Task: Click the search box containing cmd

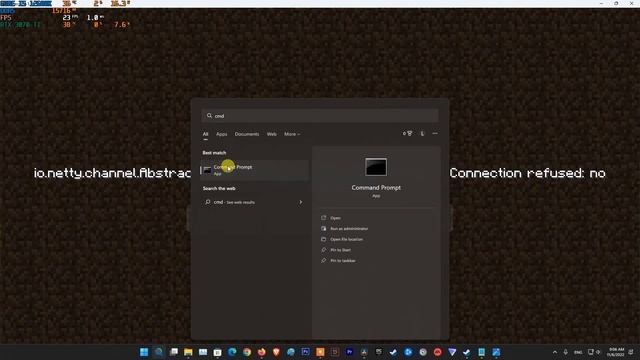Action: pos(320,116)
